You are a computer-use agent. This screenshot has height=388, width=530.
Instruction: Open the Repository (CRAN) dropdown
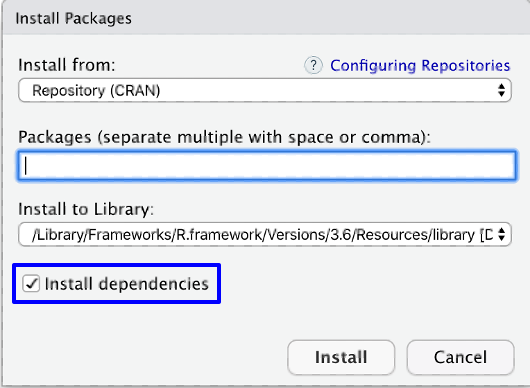(265, 90)
